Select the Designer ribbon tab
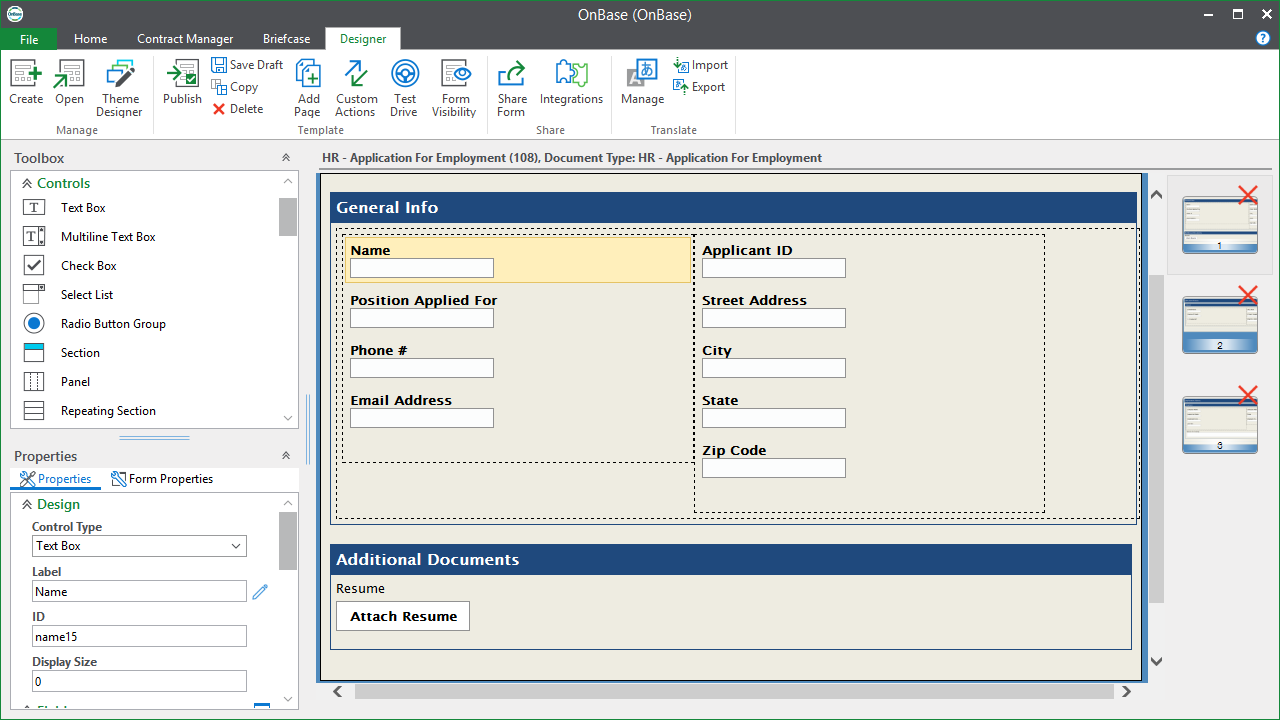This screenshot has width=1280, height=720. (363, 39)
